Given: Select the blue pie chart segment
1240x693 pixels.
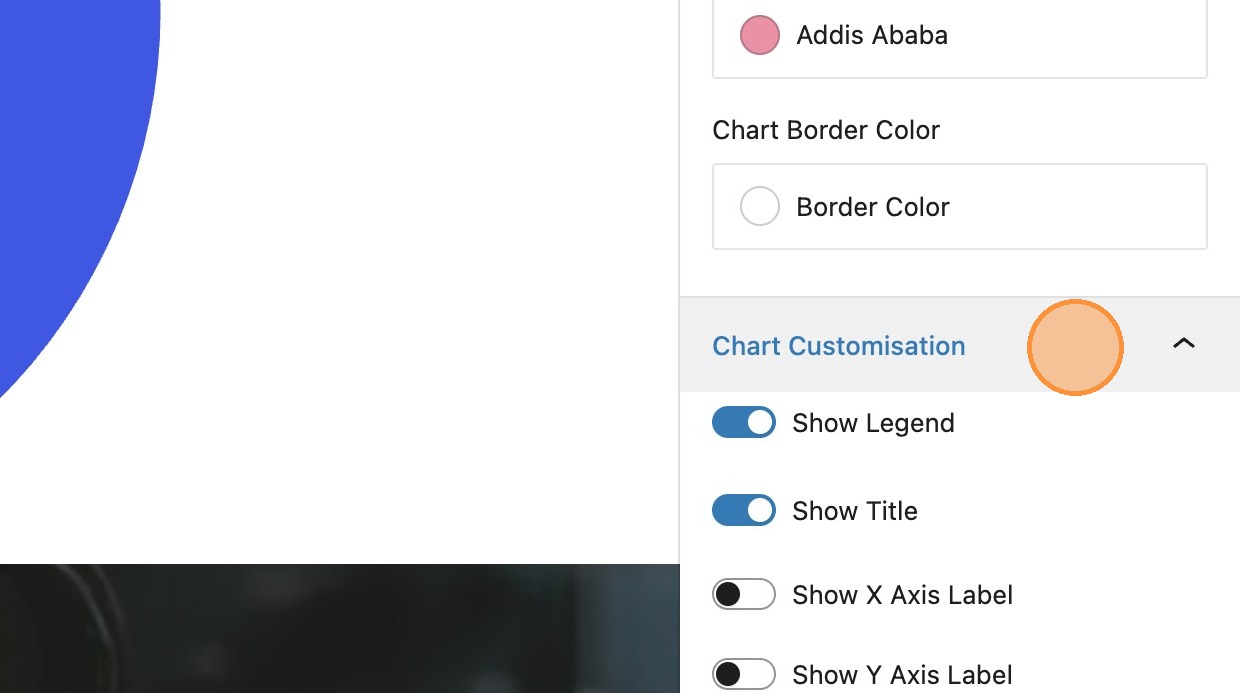Looking at the screenshot, I should [x=60, y=150].
